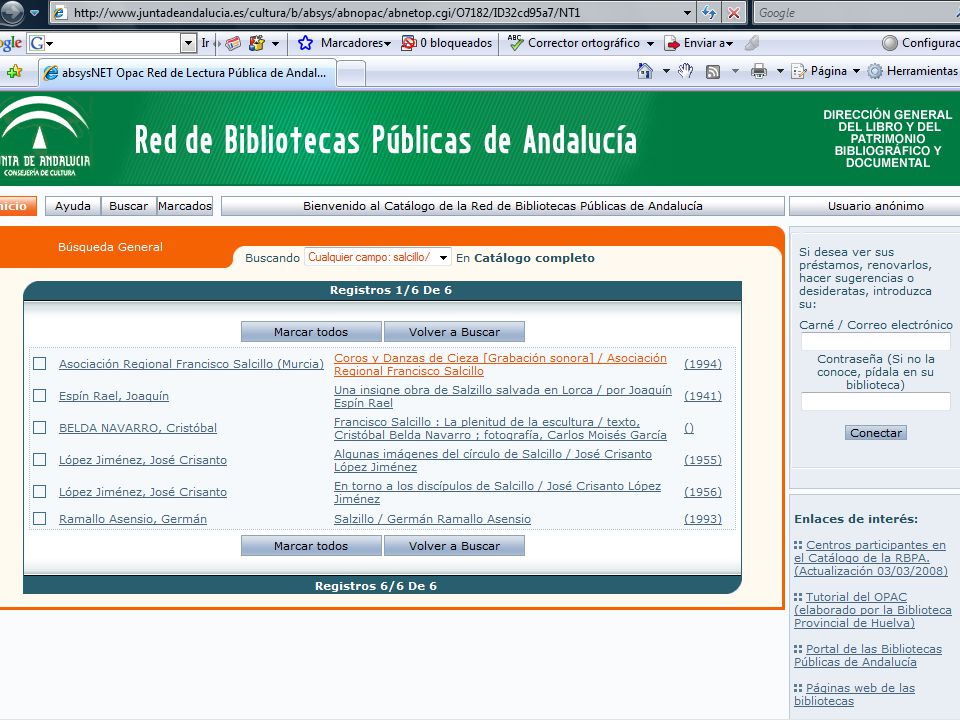Click the Home page icon
The width and height of the screenshot is (960, 720).
pos(645,71)
